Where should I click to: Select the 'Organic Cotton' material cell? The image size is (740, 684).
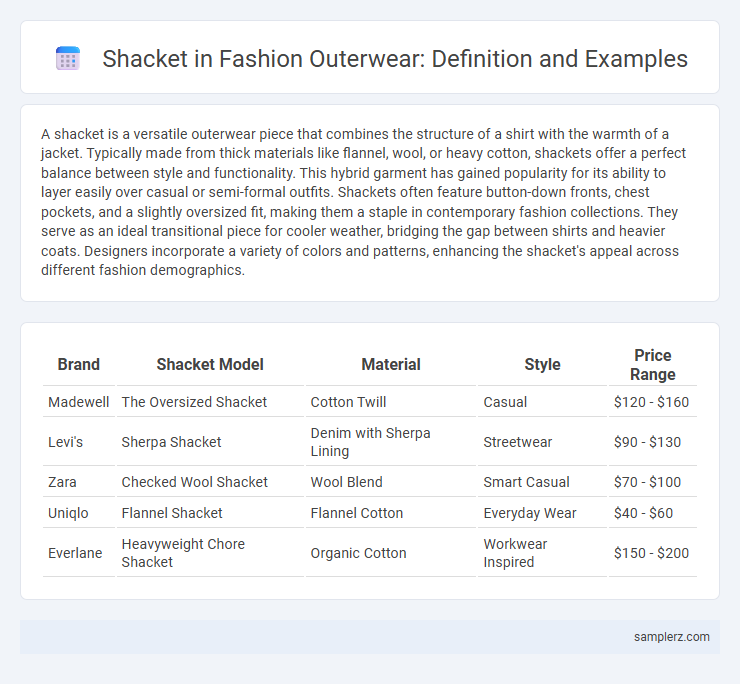391,553
